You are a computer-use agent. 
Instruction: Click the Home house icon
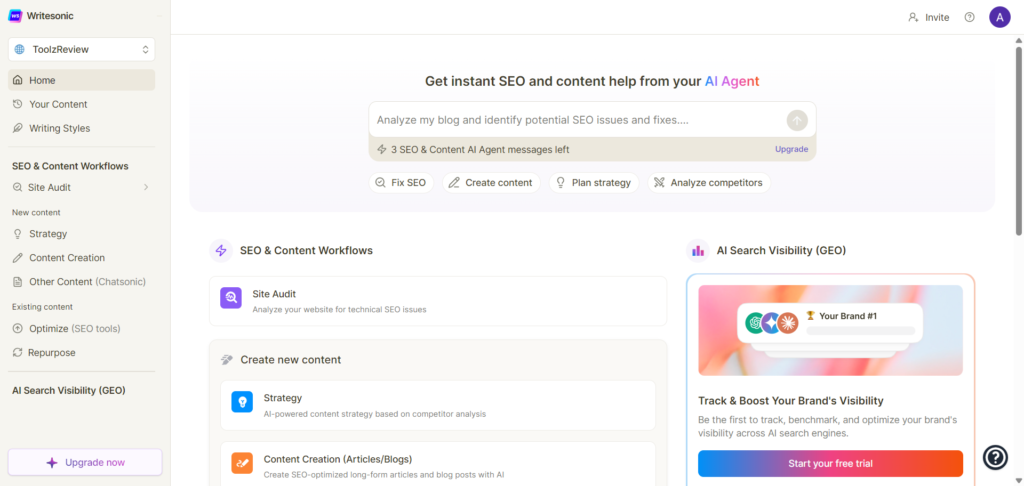[x=18, y=80]
